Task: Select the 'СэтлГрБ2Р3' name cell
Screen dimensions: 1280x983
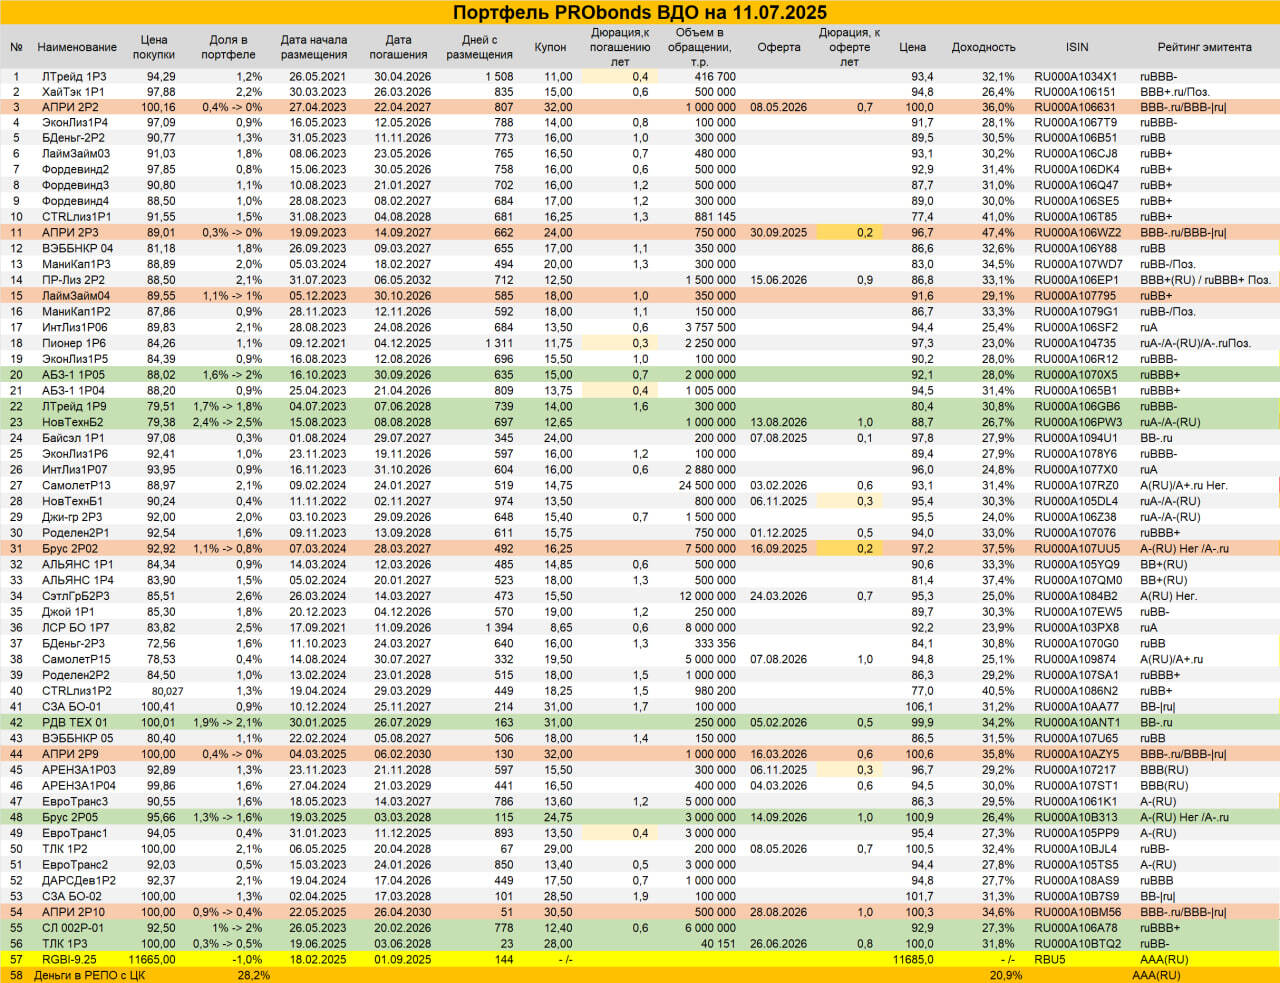Action: pos(76,596)
